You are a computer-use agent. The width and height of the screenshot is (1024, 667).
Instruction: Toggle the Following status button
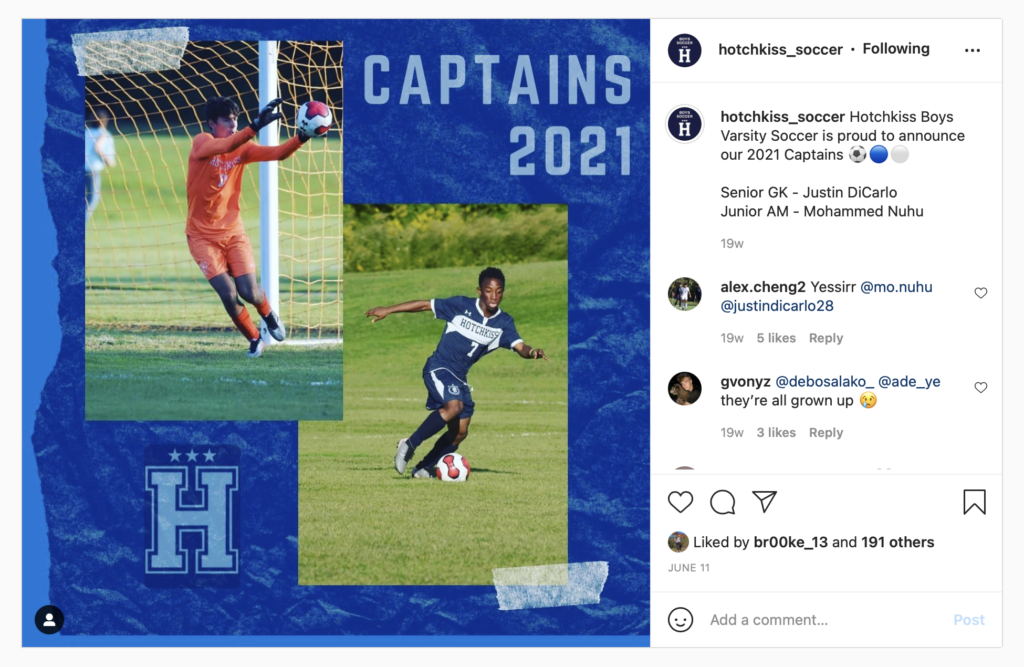click(895, 49)
